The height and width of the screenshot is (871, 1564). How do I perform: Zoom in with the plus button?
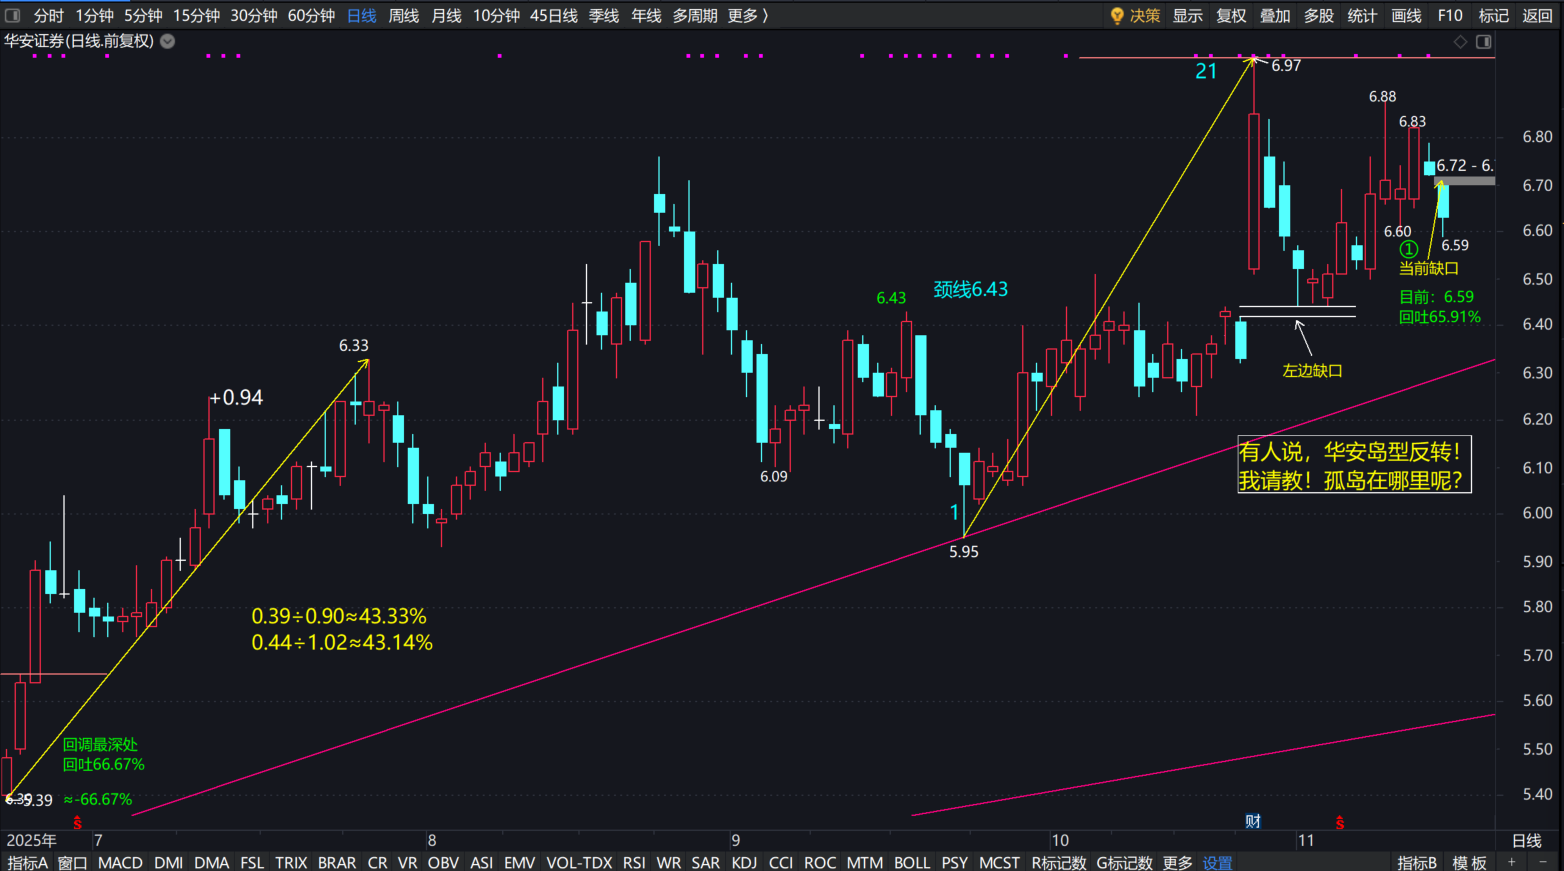[1512, 862]
